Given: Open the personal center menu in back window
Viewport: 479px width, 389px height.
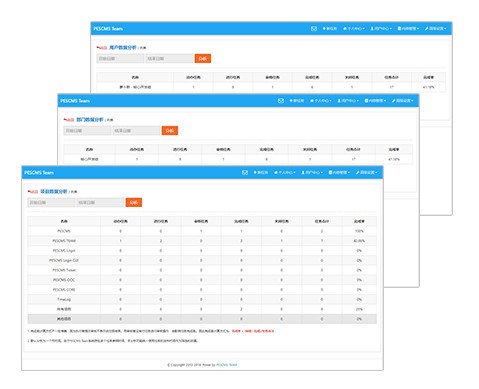Looking at the screenshot, I should 354,29.
